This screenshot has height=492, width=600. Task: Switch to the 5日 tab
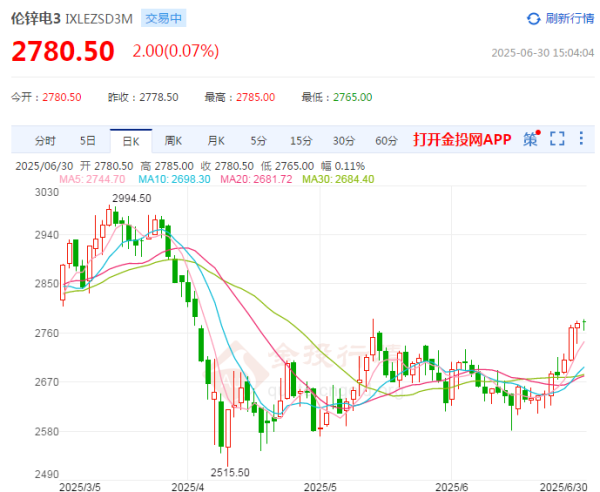[88, 141]
